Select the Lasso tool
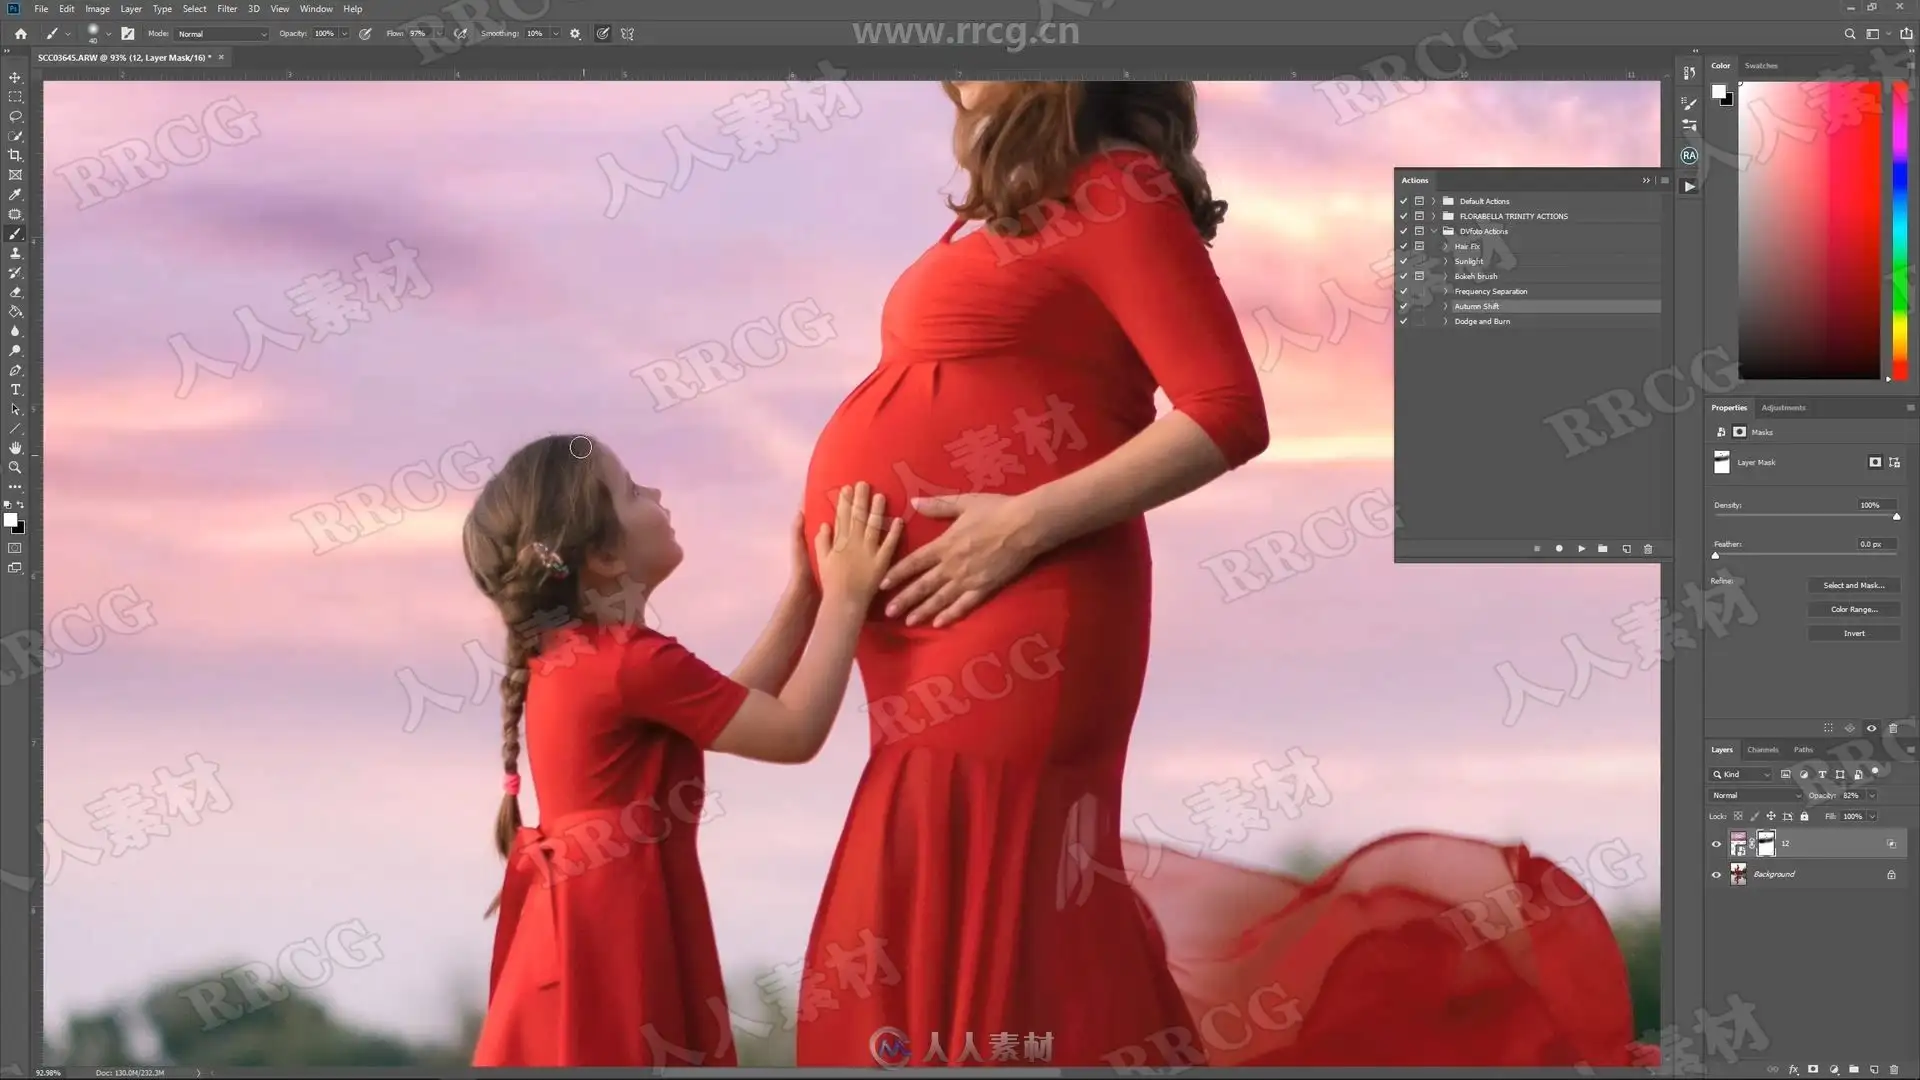Image resolution: width=1920 pixels, height=1080 pixels. click(x=15, y=116)
